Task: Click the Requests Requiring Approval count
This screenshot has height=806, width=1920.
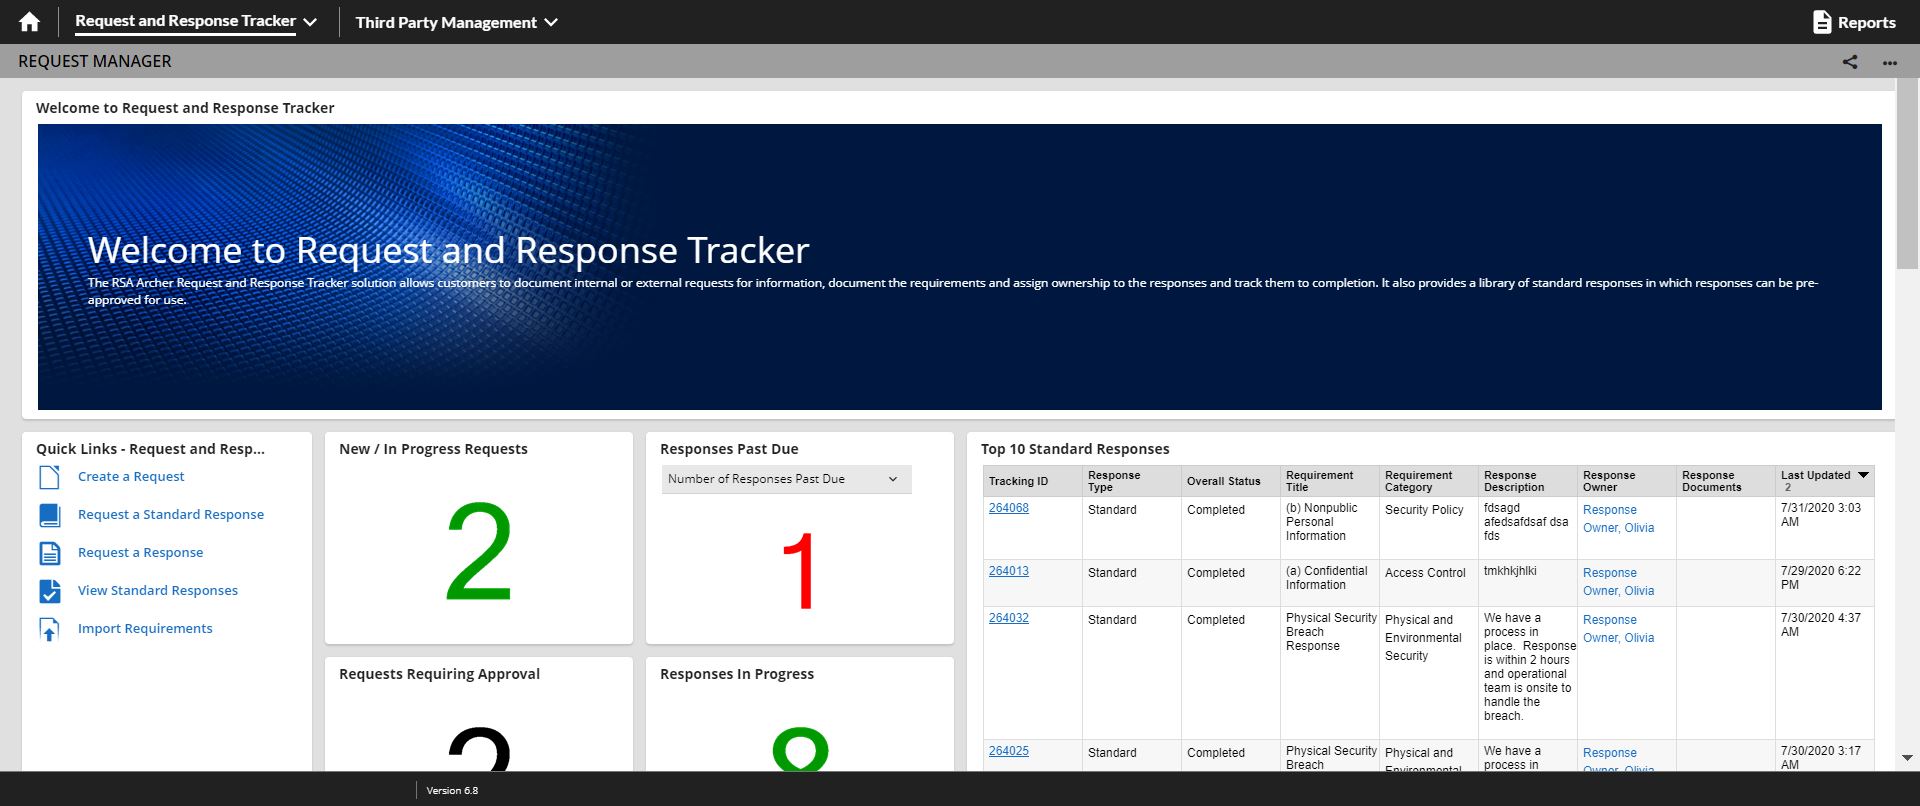Action: tap(479, 749)
